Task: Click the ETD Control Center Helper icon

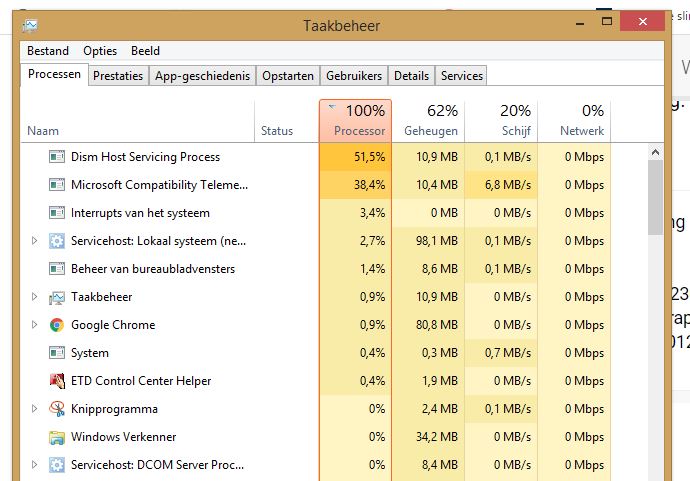Action: point(57,381)
